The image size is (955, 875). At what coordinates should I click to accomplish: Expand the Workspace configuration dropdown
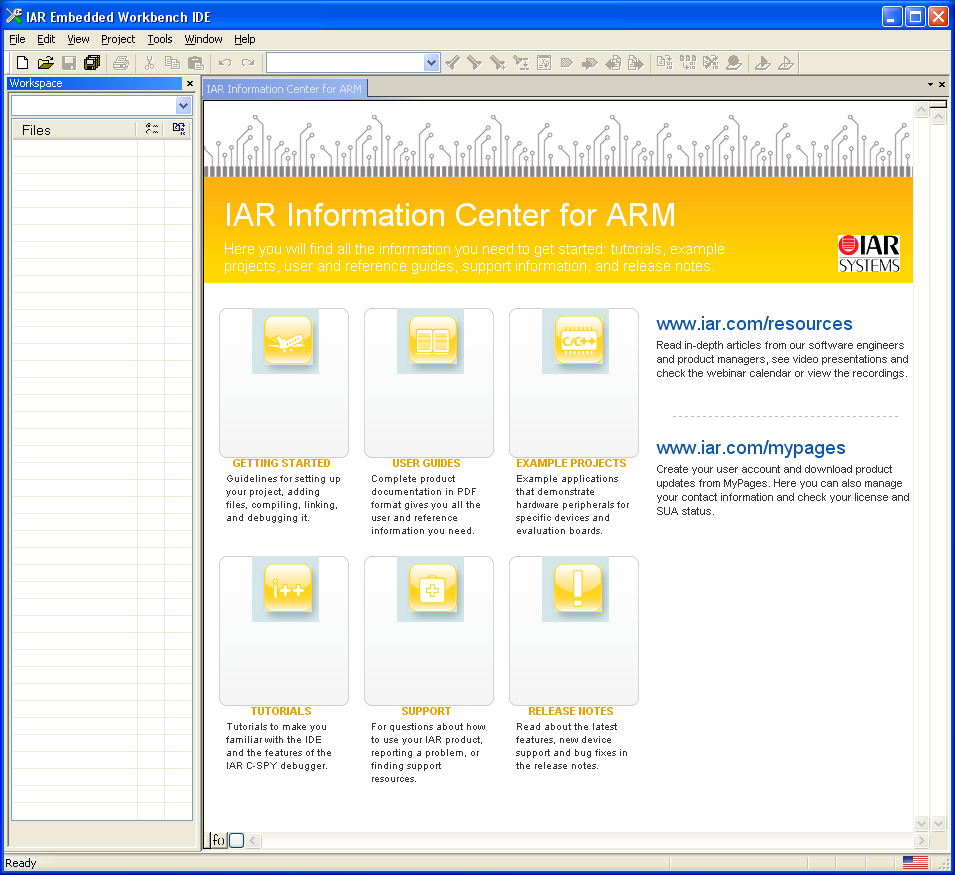(183, 106)
